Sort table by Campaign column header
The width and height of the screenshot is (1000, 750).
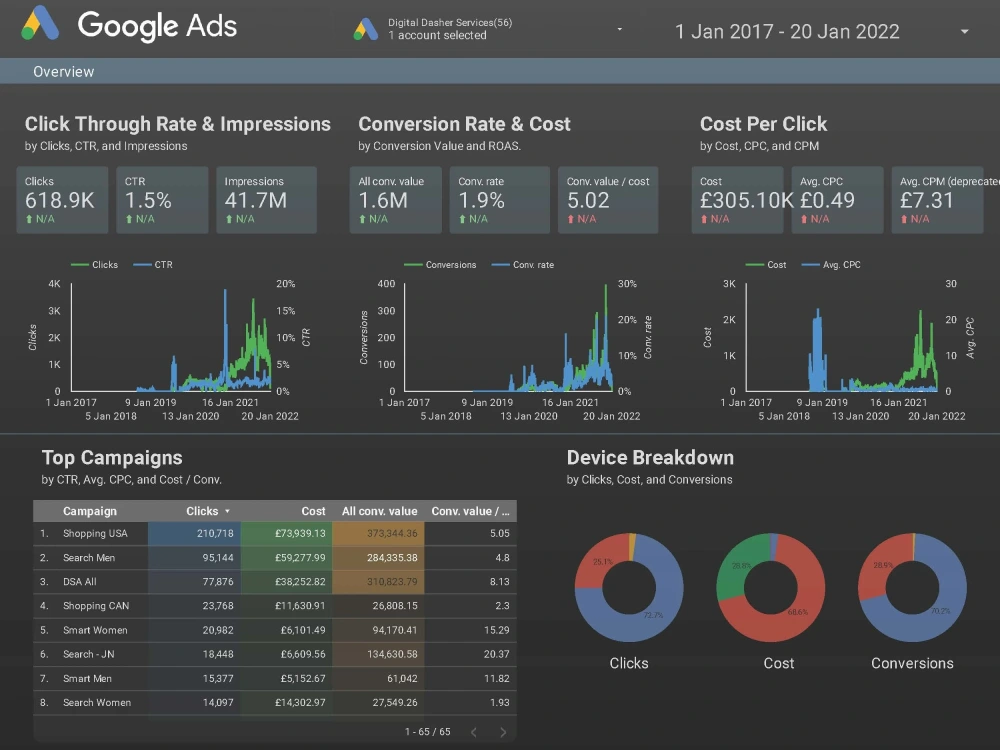coord(90,511)
